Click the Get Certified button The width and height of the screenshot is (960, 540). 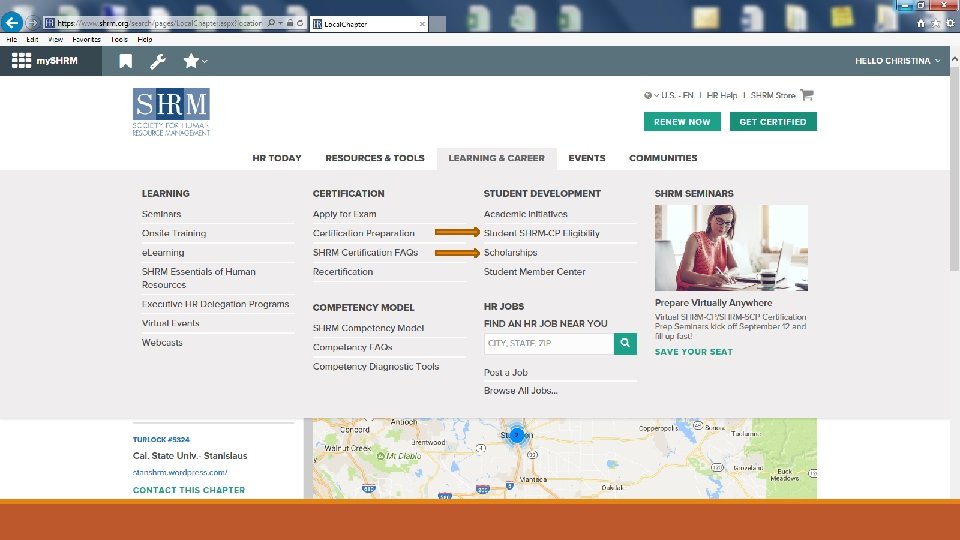coord(773,122)
